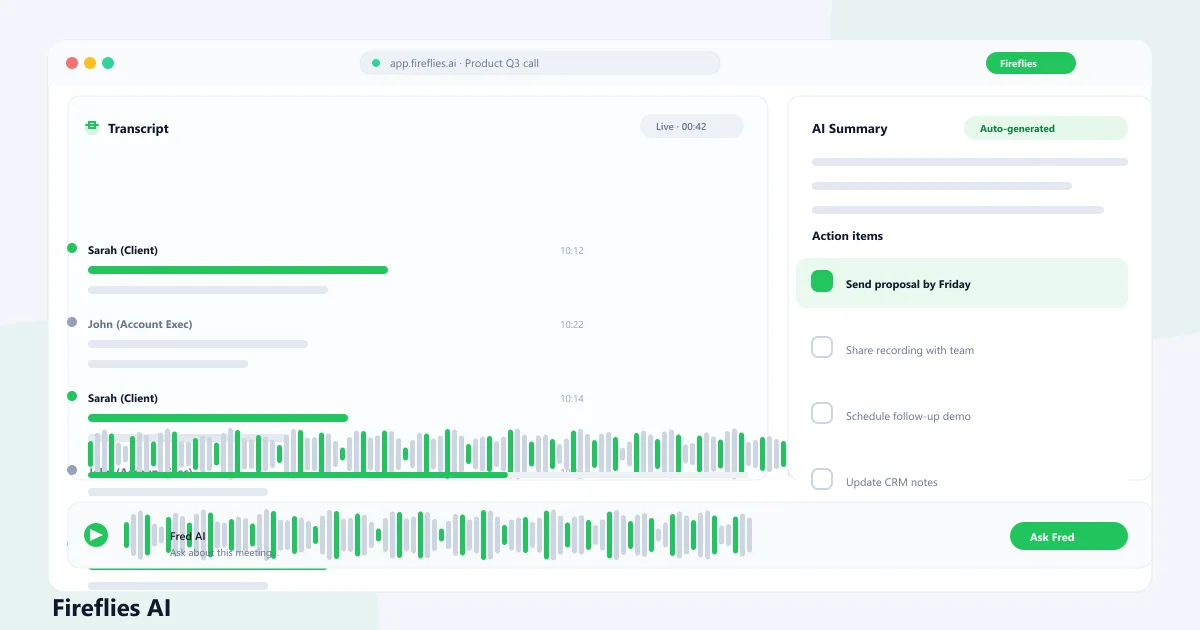The height and width of the screenshot is (630, 1200).
Task: Click the AI Summary heading
Action: (849, 128)
